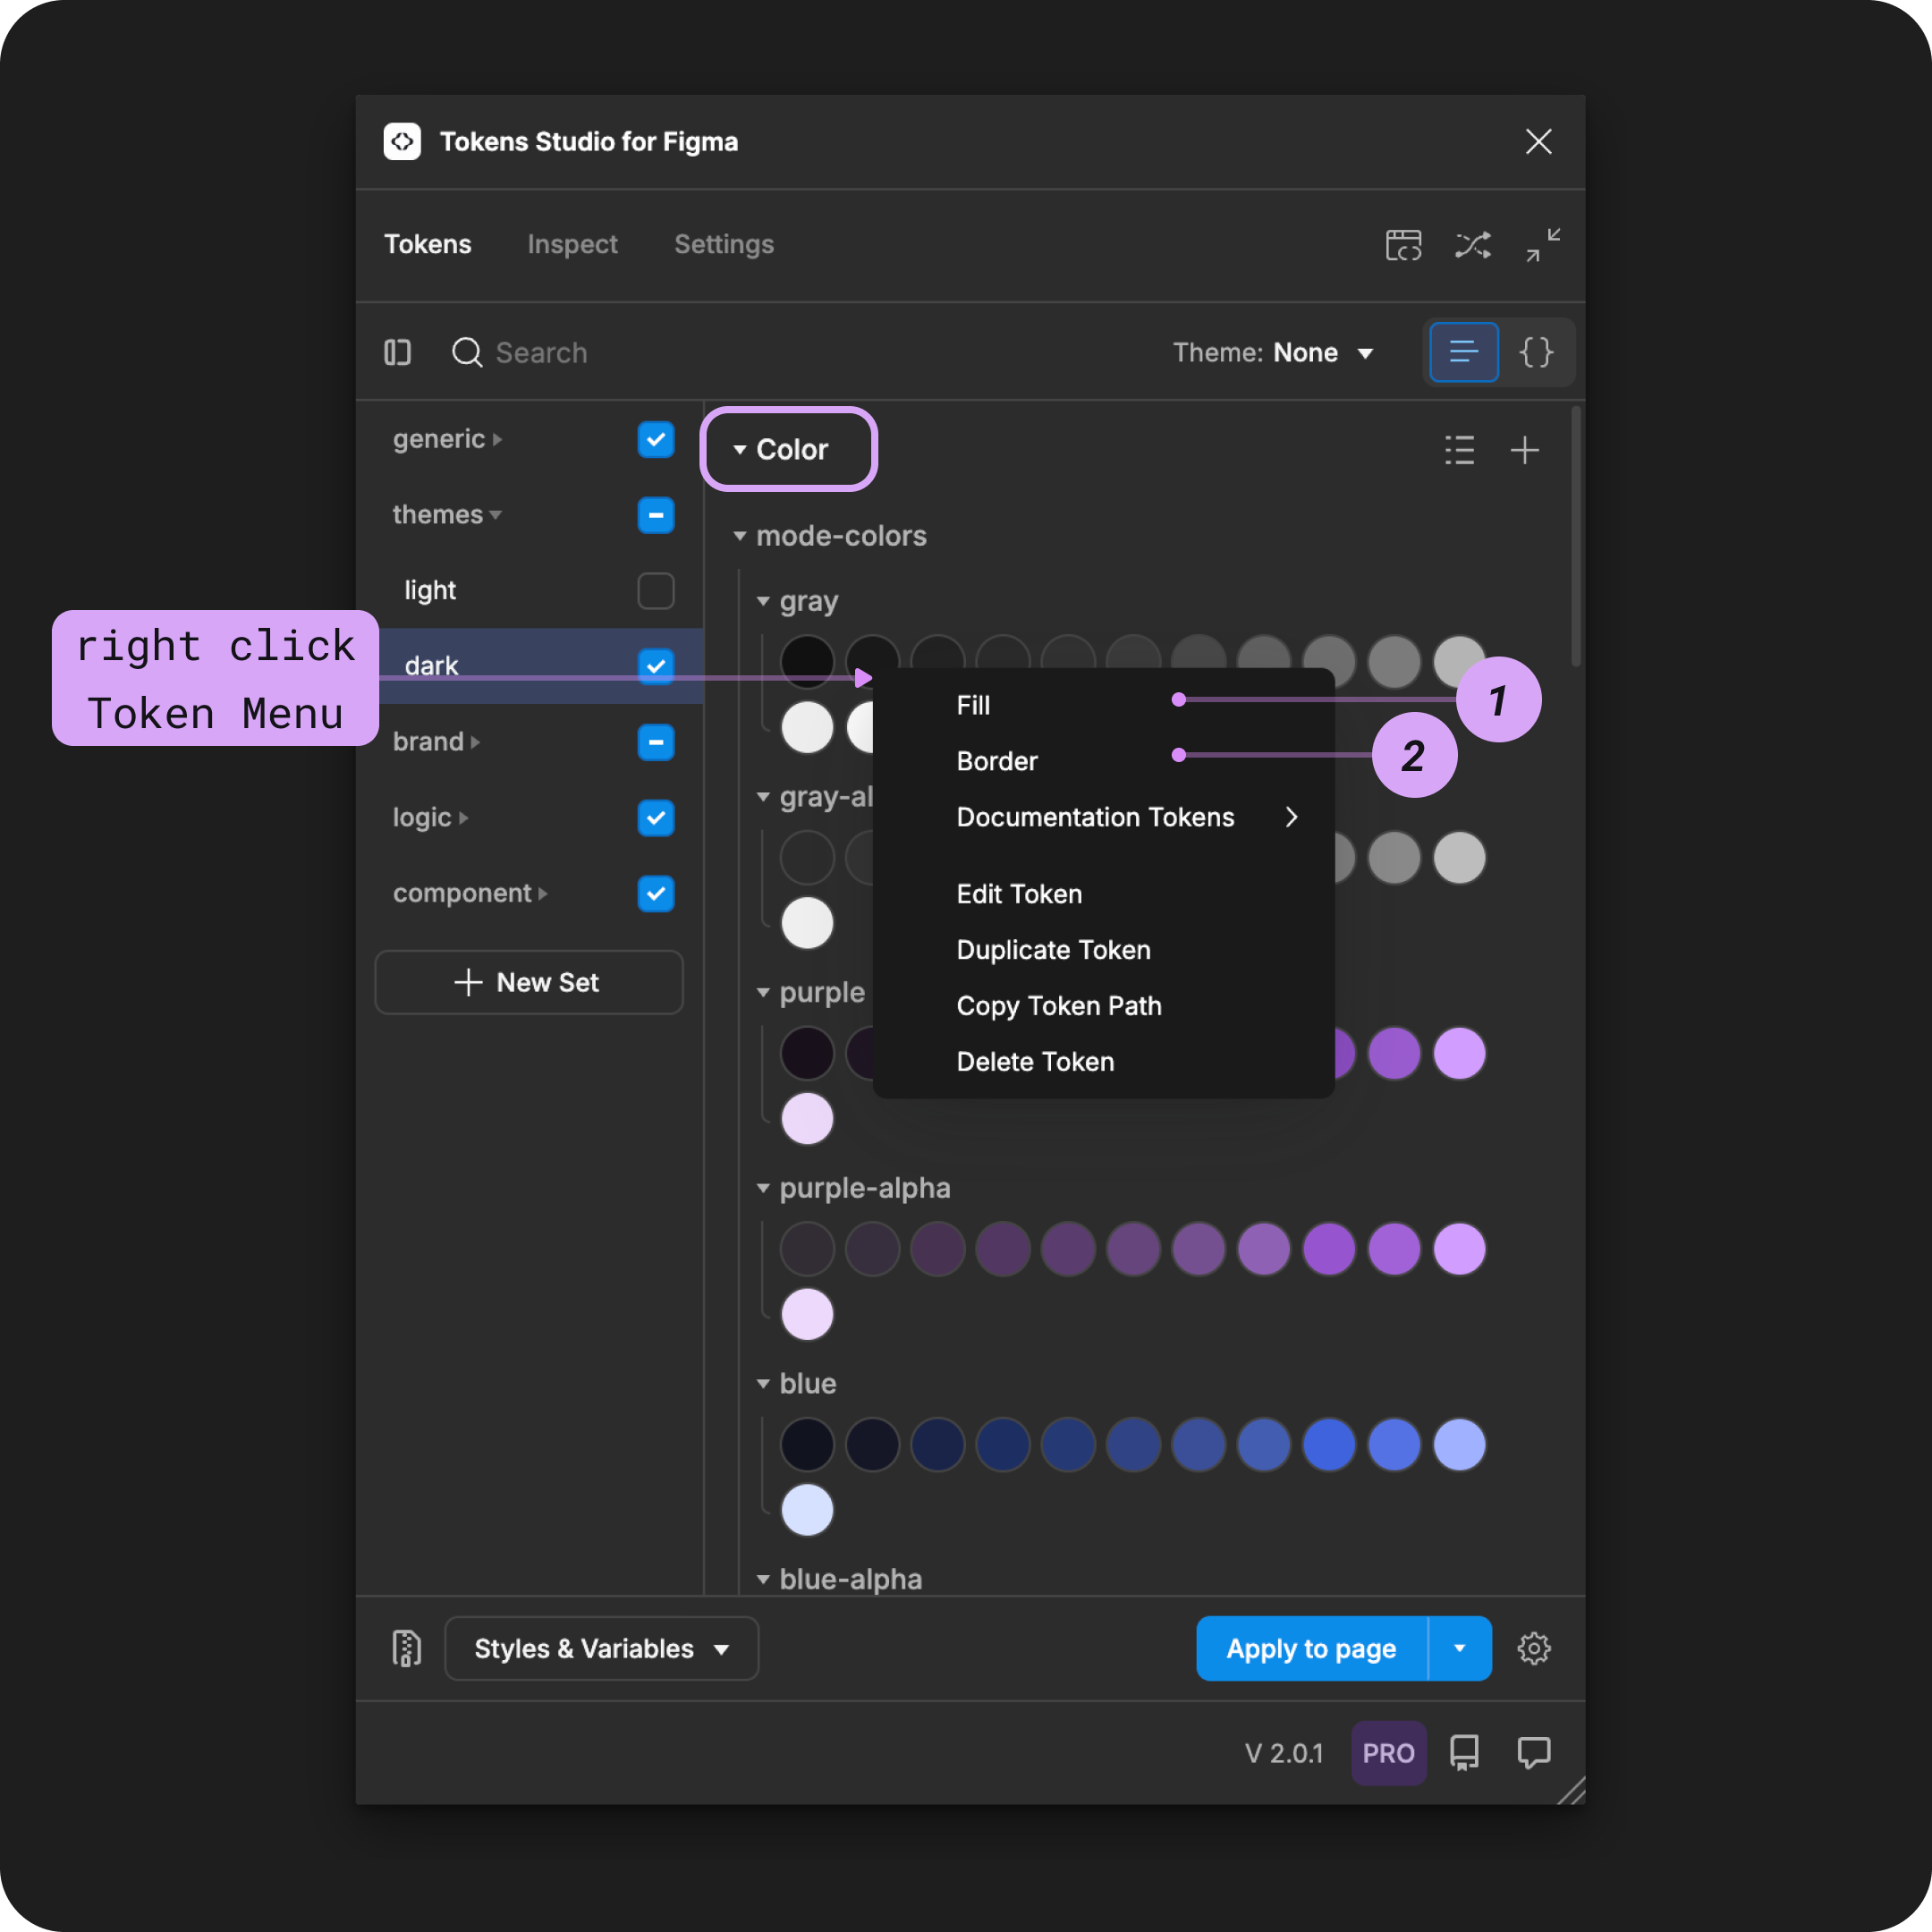Toggle the brand set checkbox
The image size is (1932, 1932).
click(656, 742)
